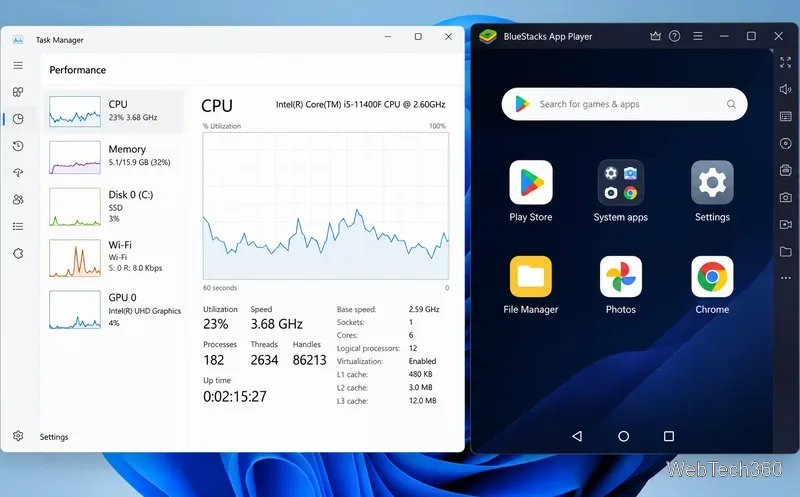
Task: Tap Android recent apps button in BlueStacks
Action: pos(669,436)
